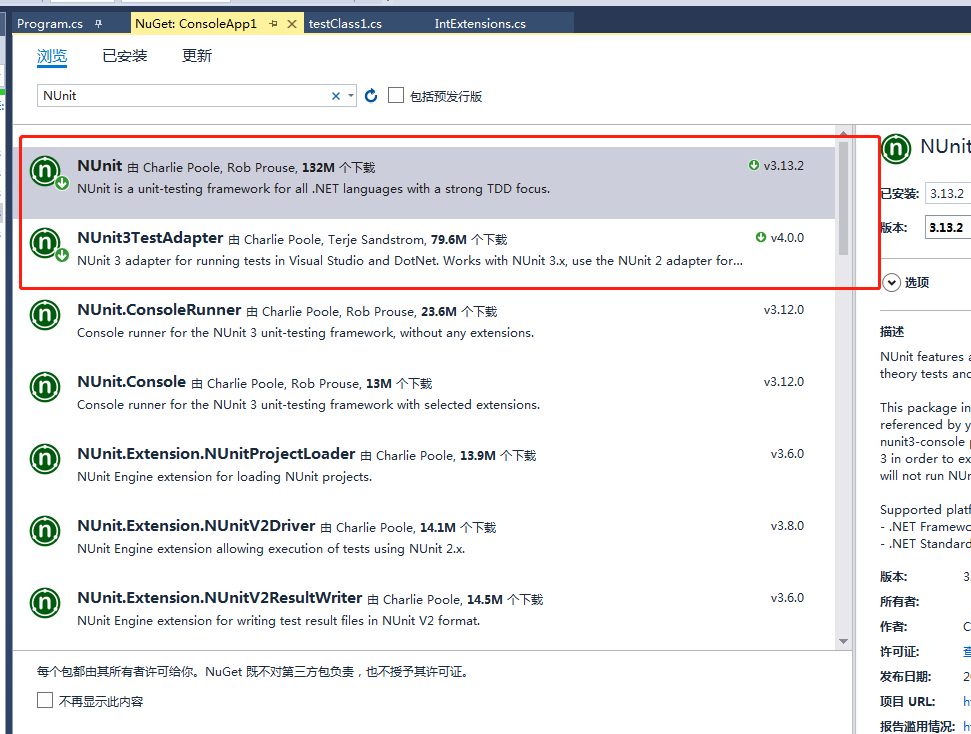Click the 描述 heading in details pane
The height and width of the screenshot is (734, 971).
coord(892,332)
